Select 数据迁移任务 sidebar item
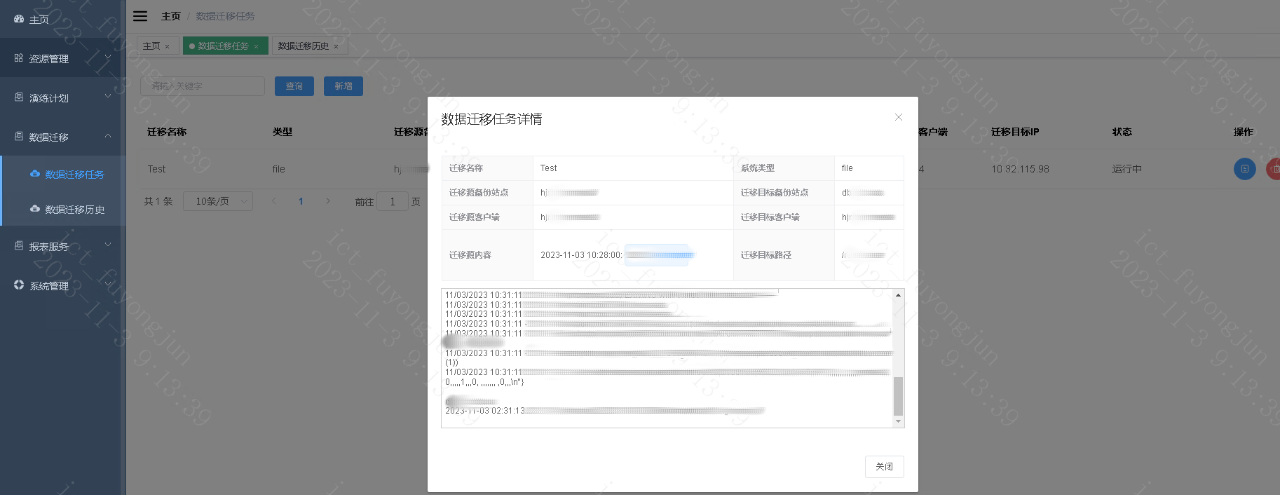This screenshot has height=495, width=1280. (63, 174)
